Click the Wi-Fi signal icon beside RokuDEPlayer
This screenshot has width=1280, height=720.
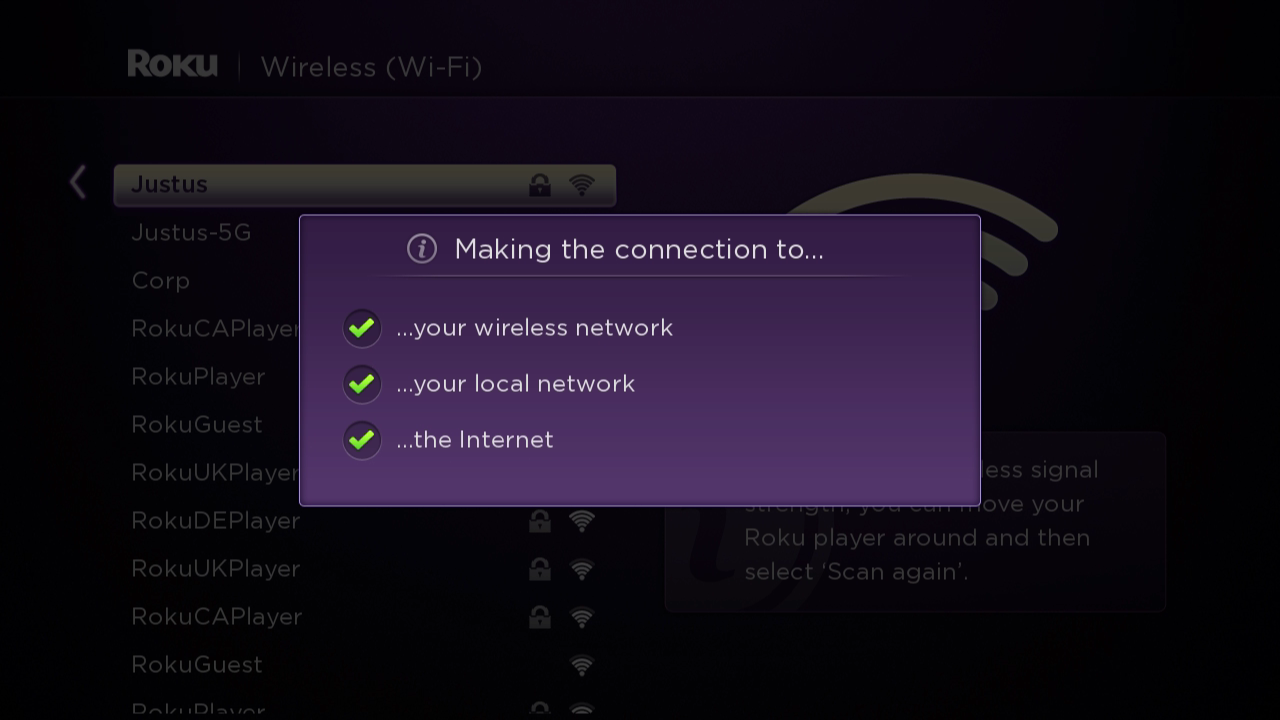coord(582,521)
